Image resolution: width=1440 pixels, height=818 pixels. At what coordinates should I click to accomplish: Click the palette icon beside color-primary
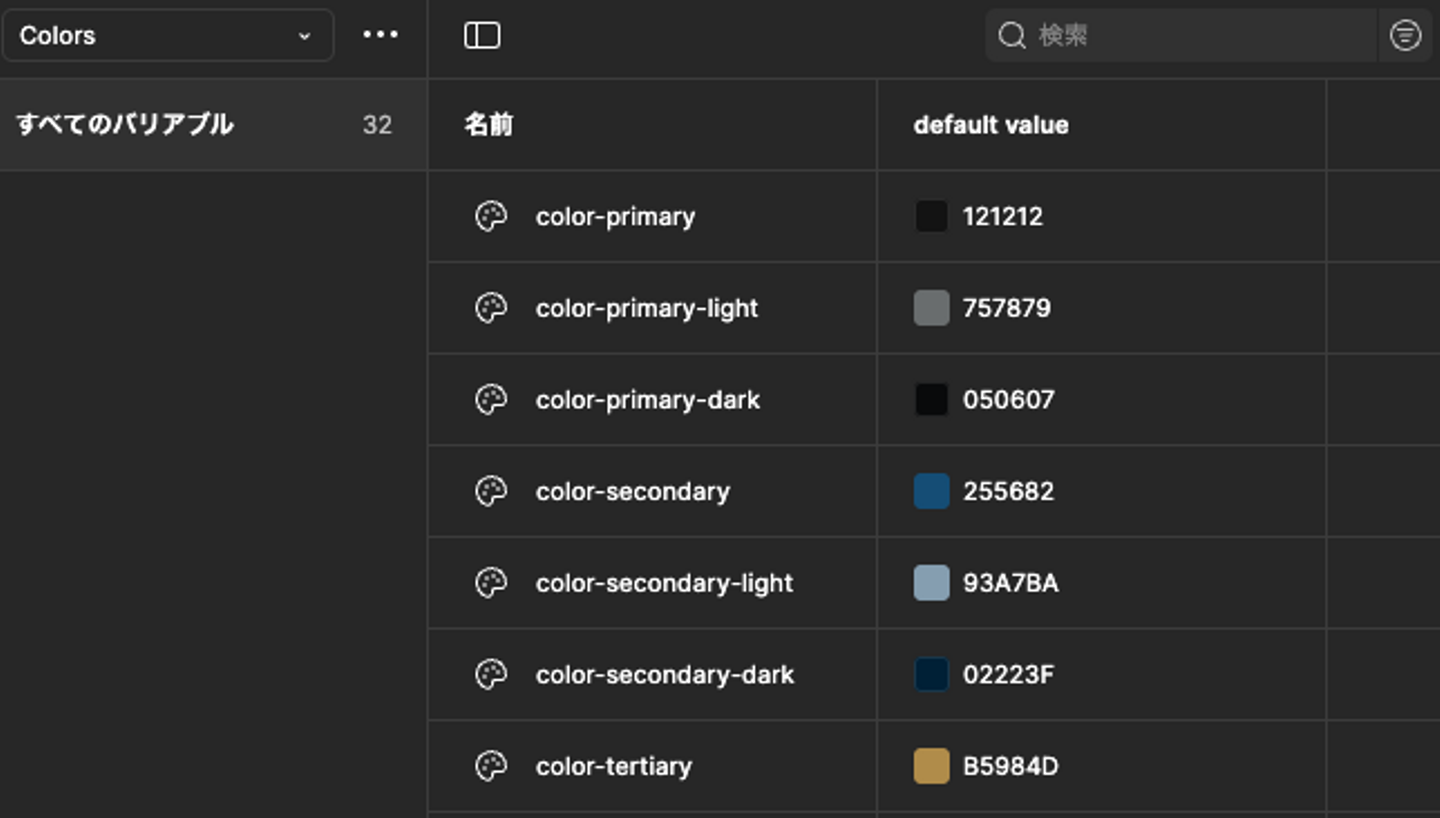(491, 216)
